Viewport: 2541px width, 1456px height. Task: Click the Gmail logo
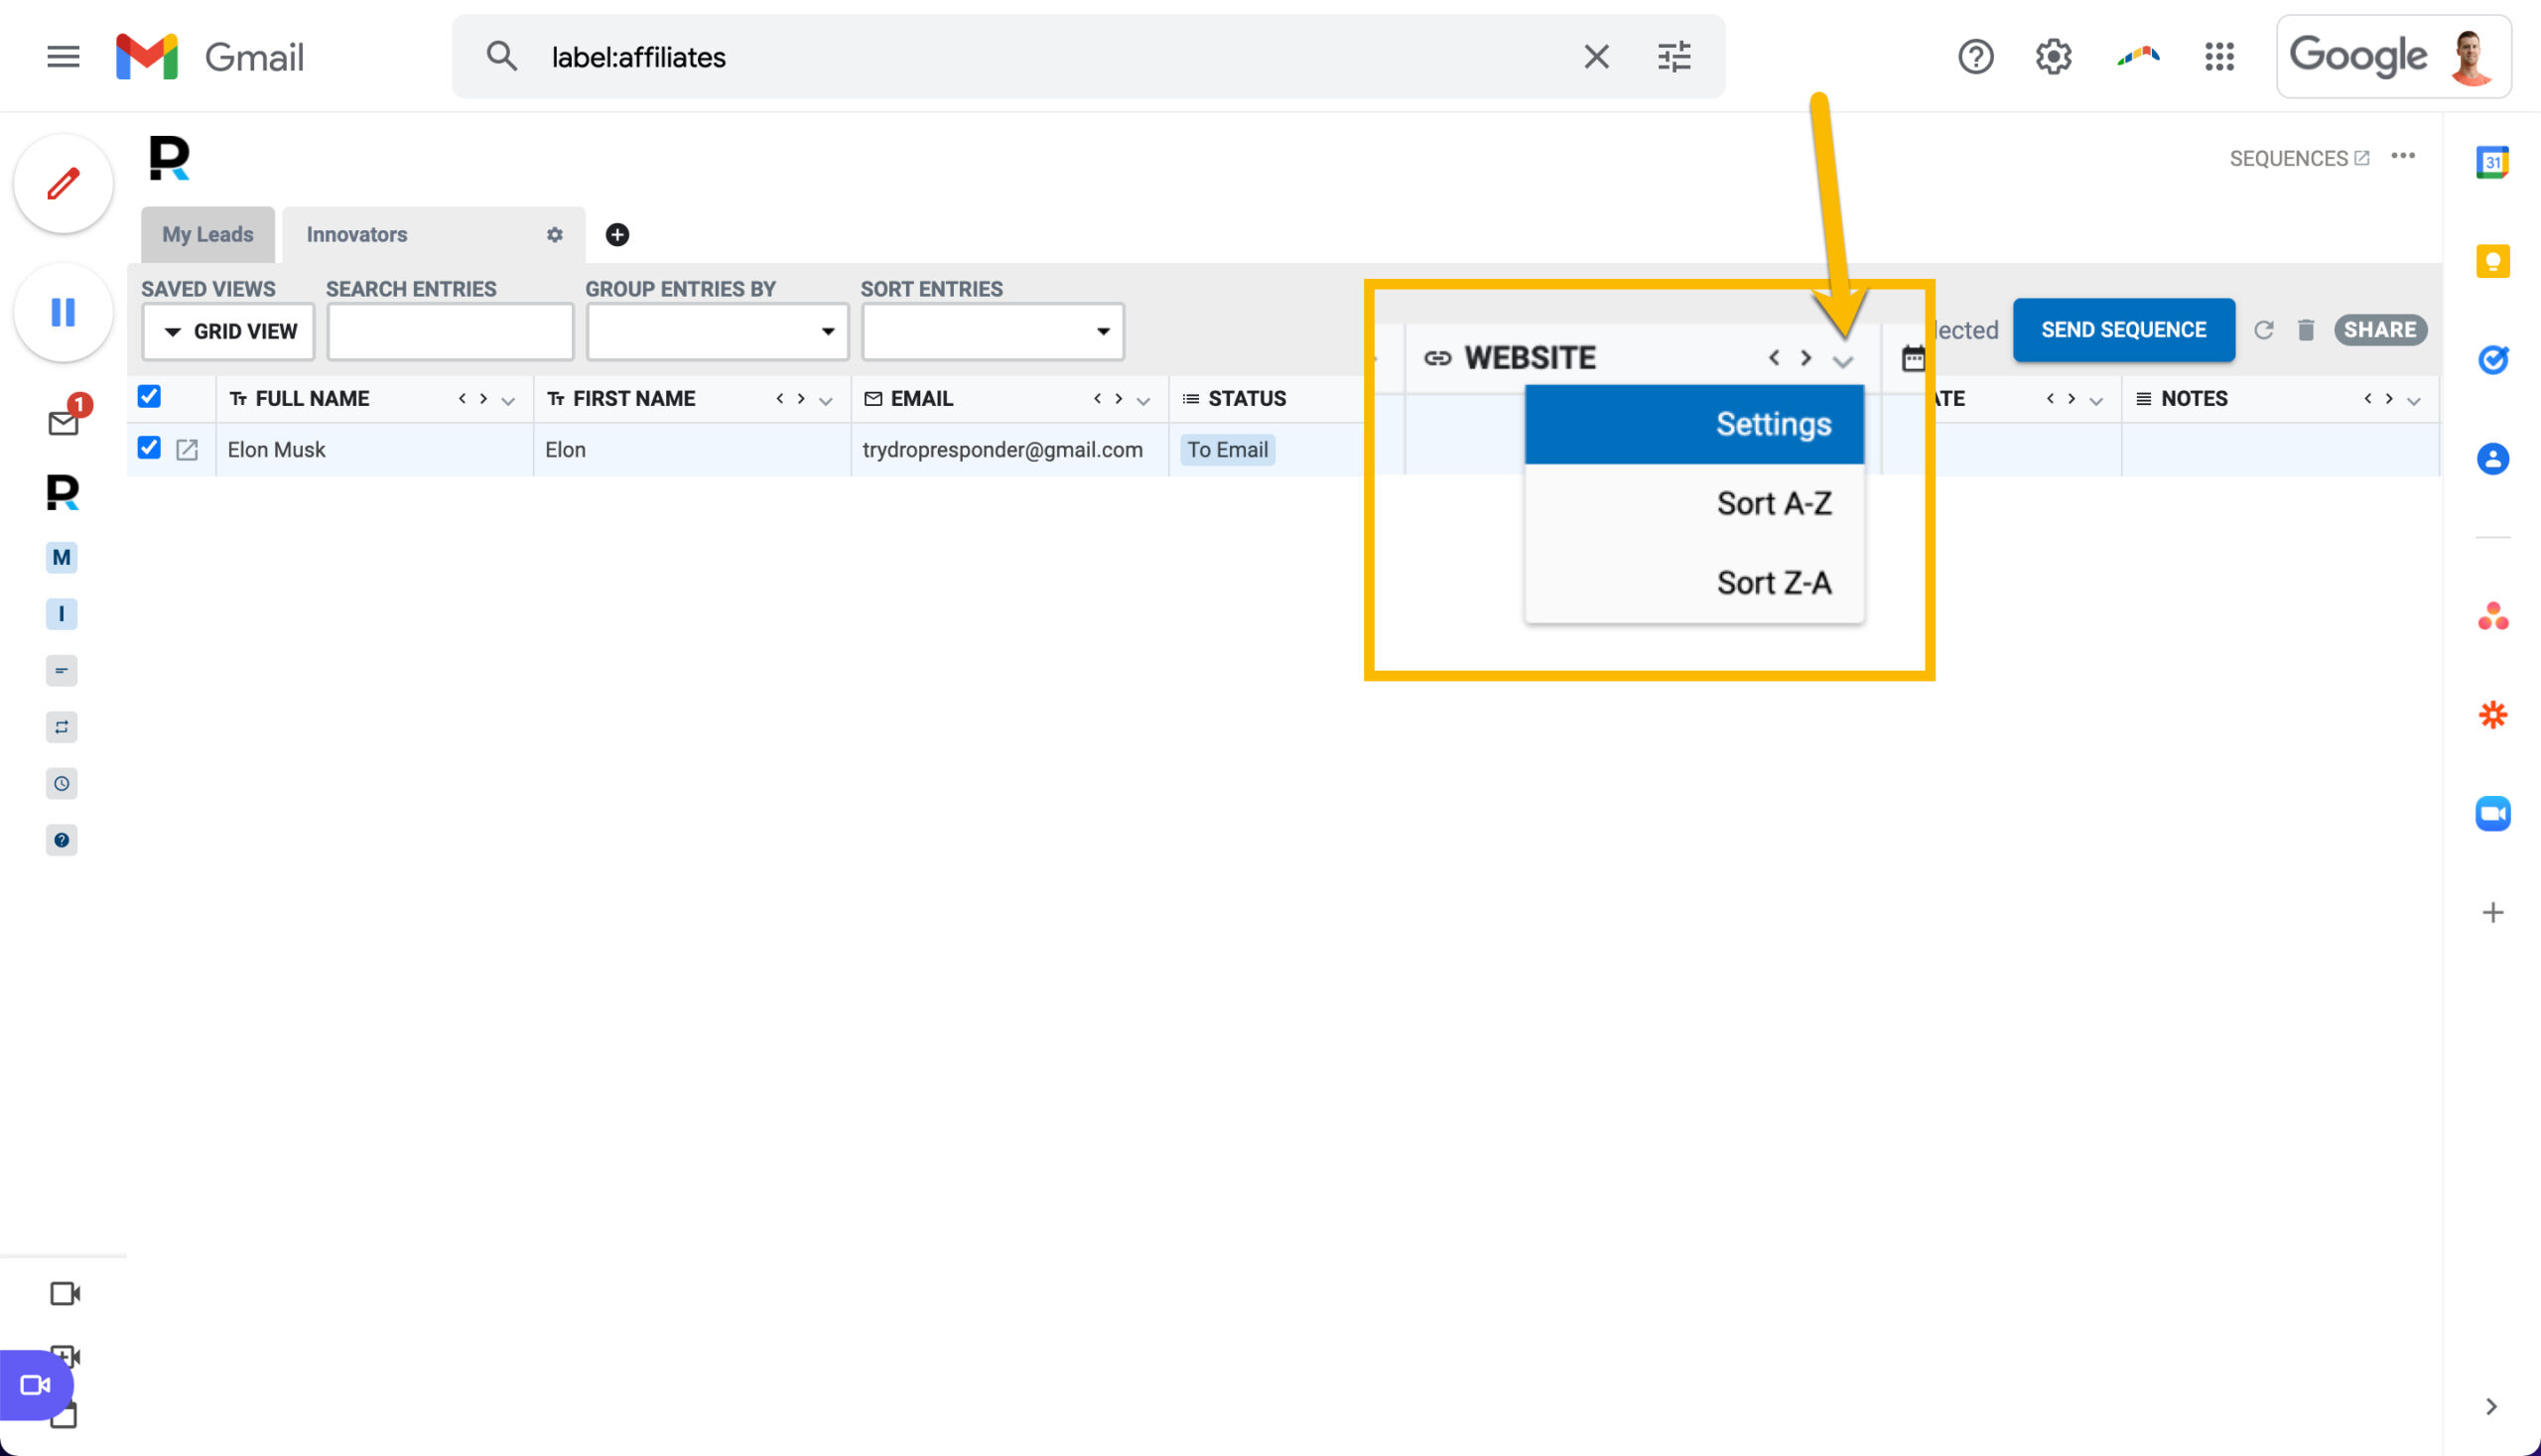click(x=210, y=57)
